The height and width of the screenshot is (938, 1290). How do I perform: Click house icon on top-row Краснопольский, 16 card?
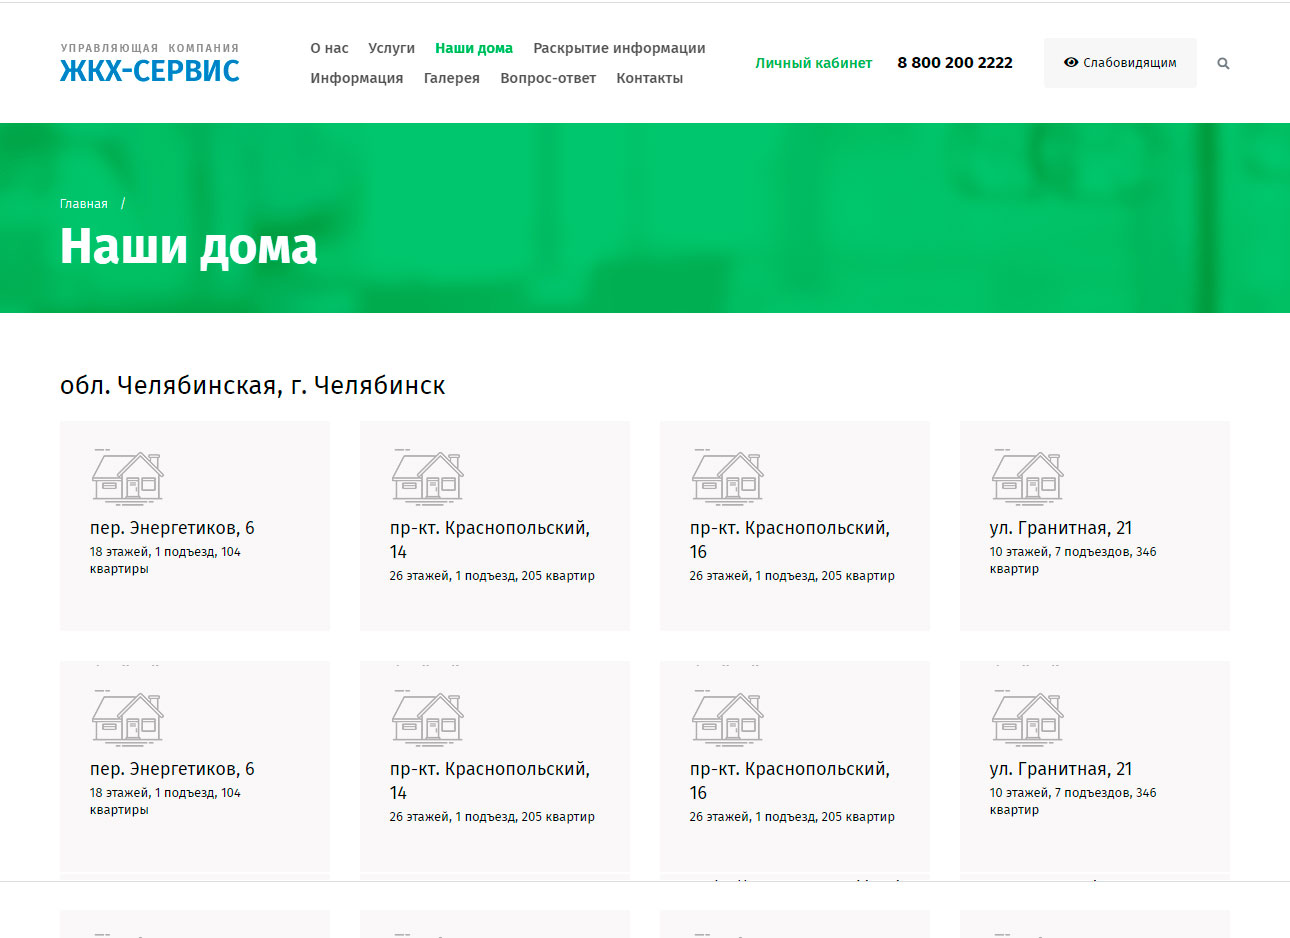point(727,476)
